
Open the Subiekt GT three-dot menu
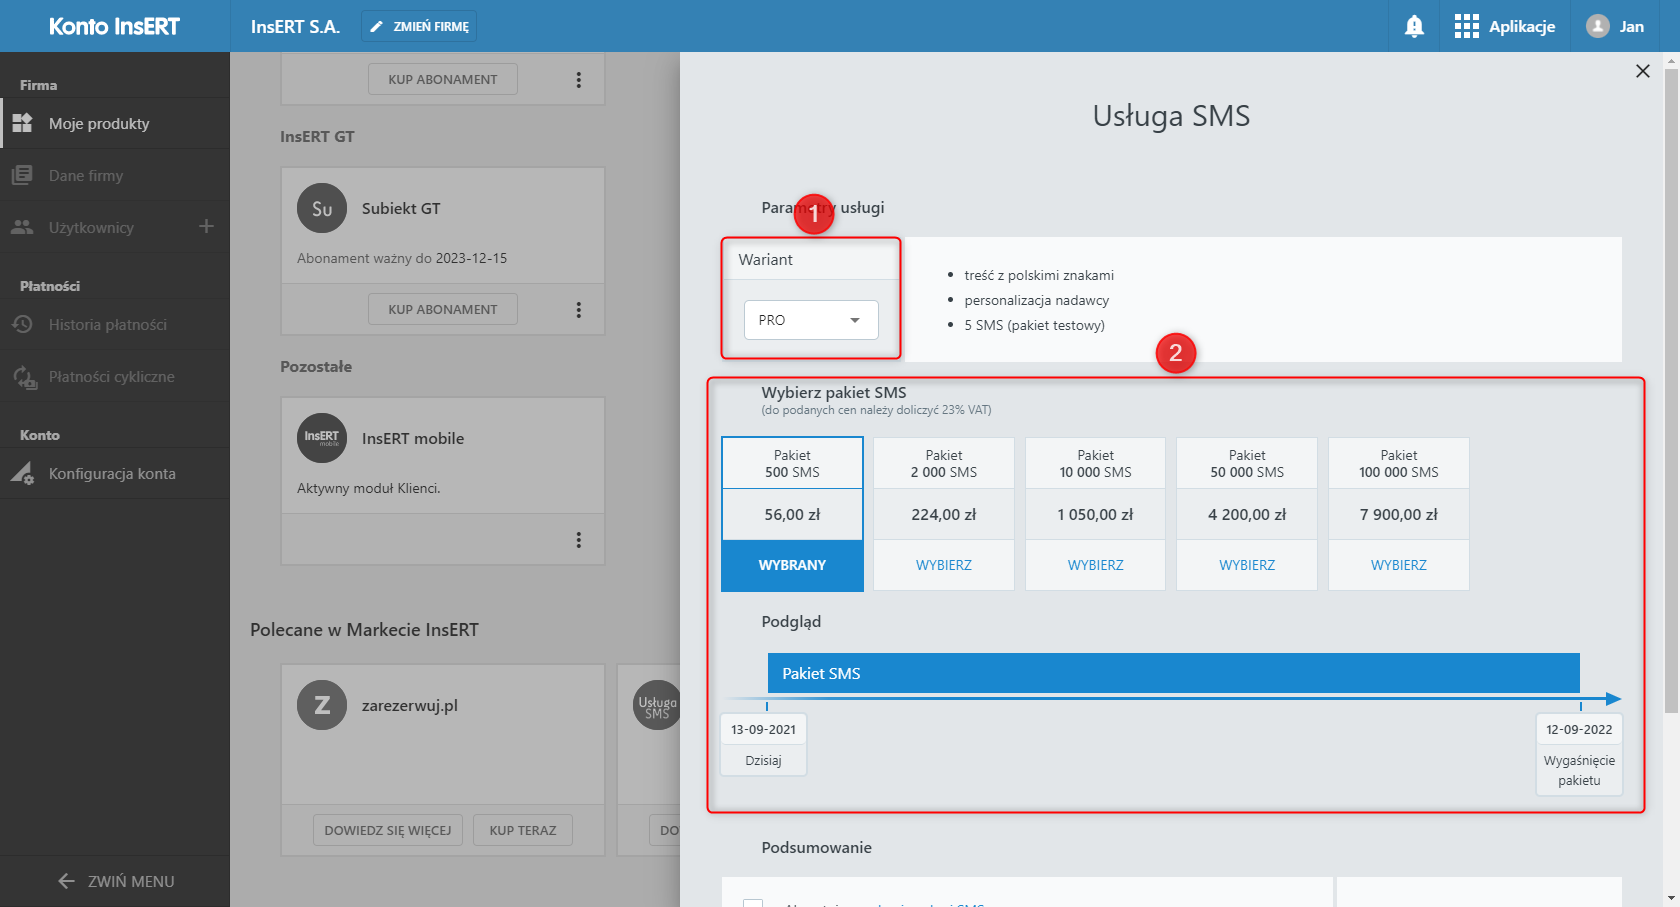coord(578,310)
